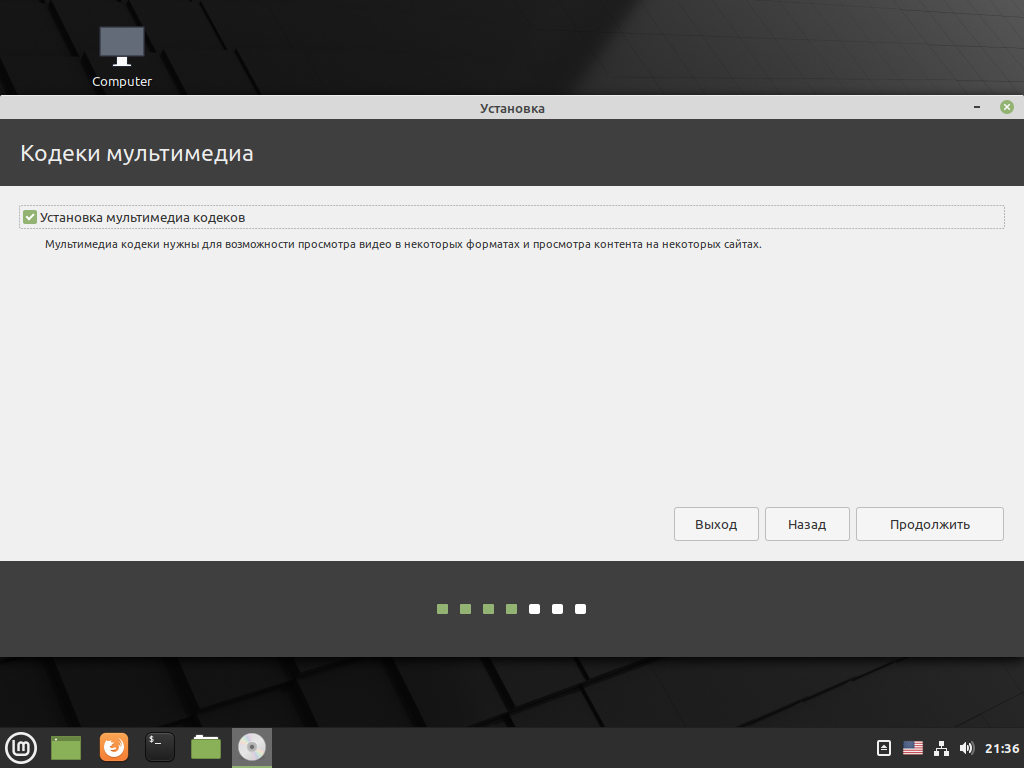Select the installer disc taskbar item

click(252, 747)
